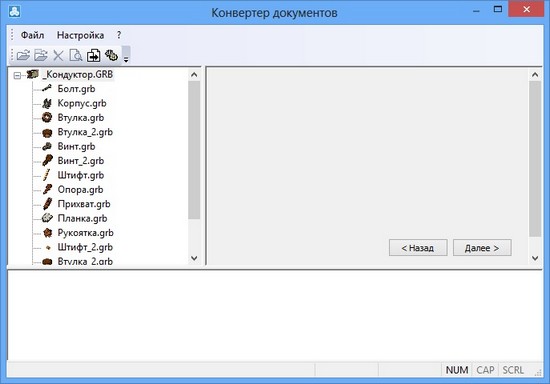Open the Файл menu

pos(32,35)
